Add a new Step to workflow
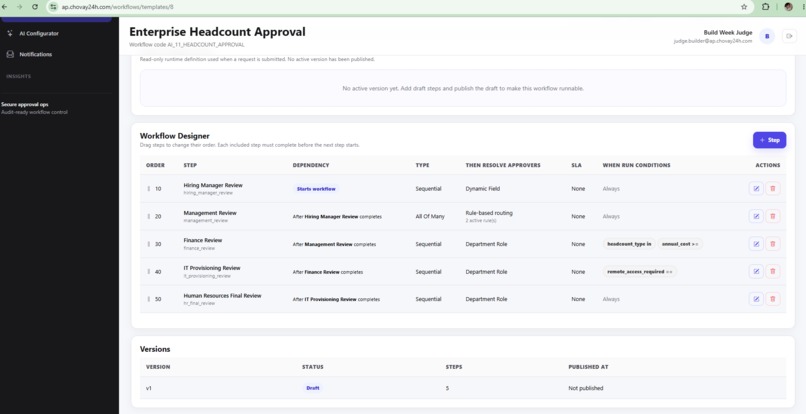806x414 pixels. [770, 140]
